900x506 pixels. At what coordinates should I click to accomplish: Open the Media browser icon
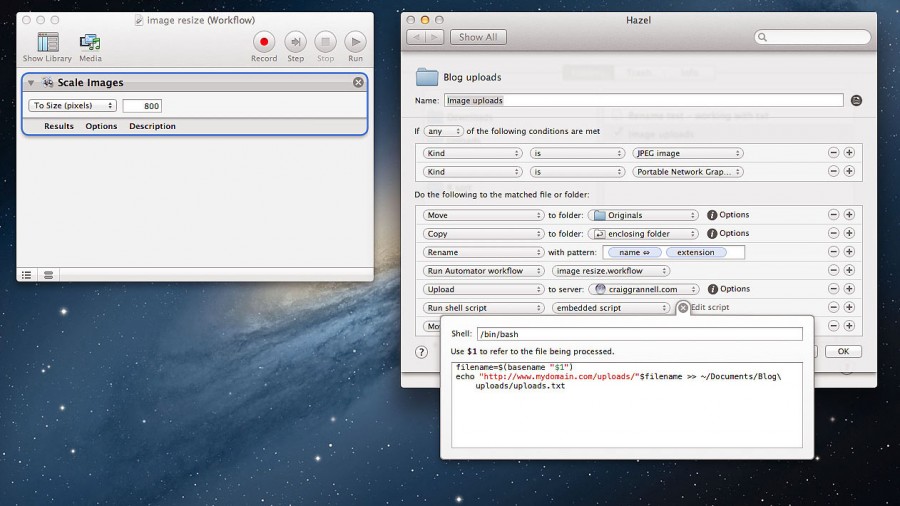(90, 42)
